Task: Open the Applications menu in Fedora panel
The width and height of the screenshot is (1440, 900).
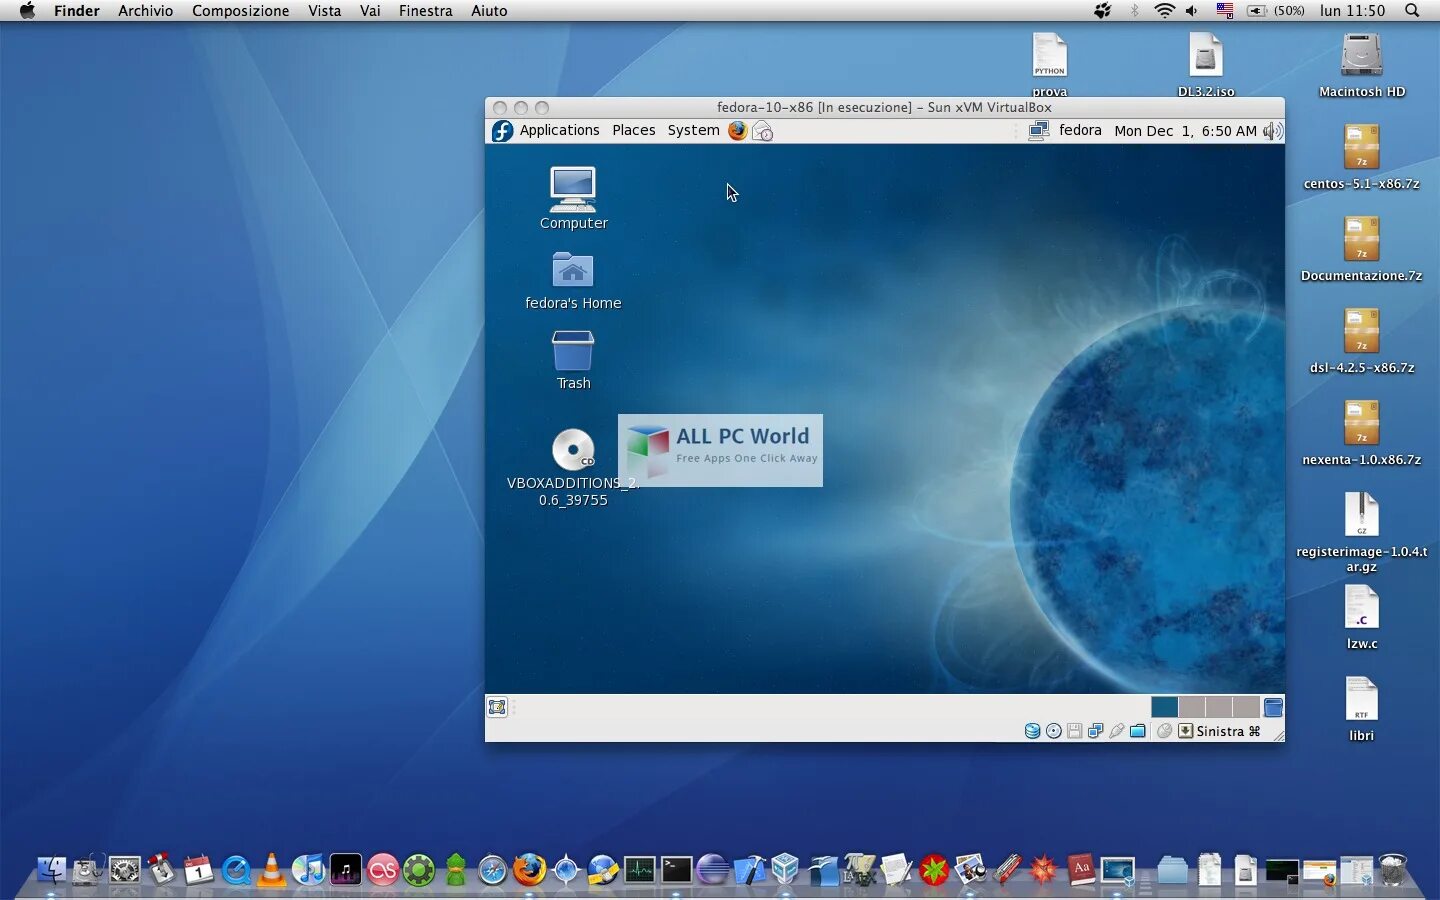Action: (x=559, y=131)
